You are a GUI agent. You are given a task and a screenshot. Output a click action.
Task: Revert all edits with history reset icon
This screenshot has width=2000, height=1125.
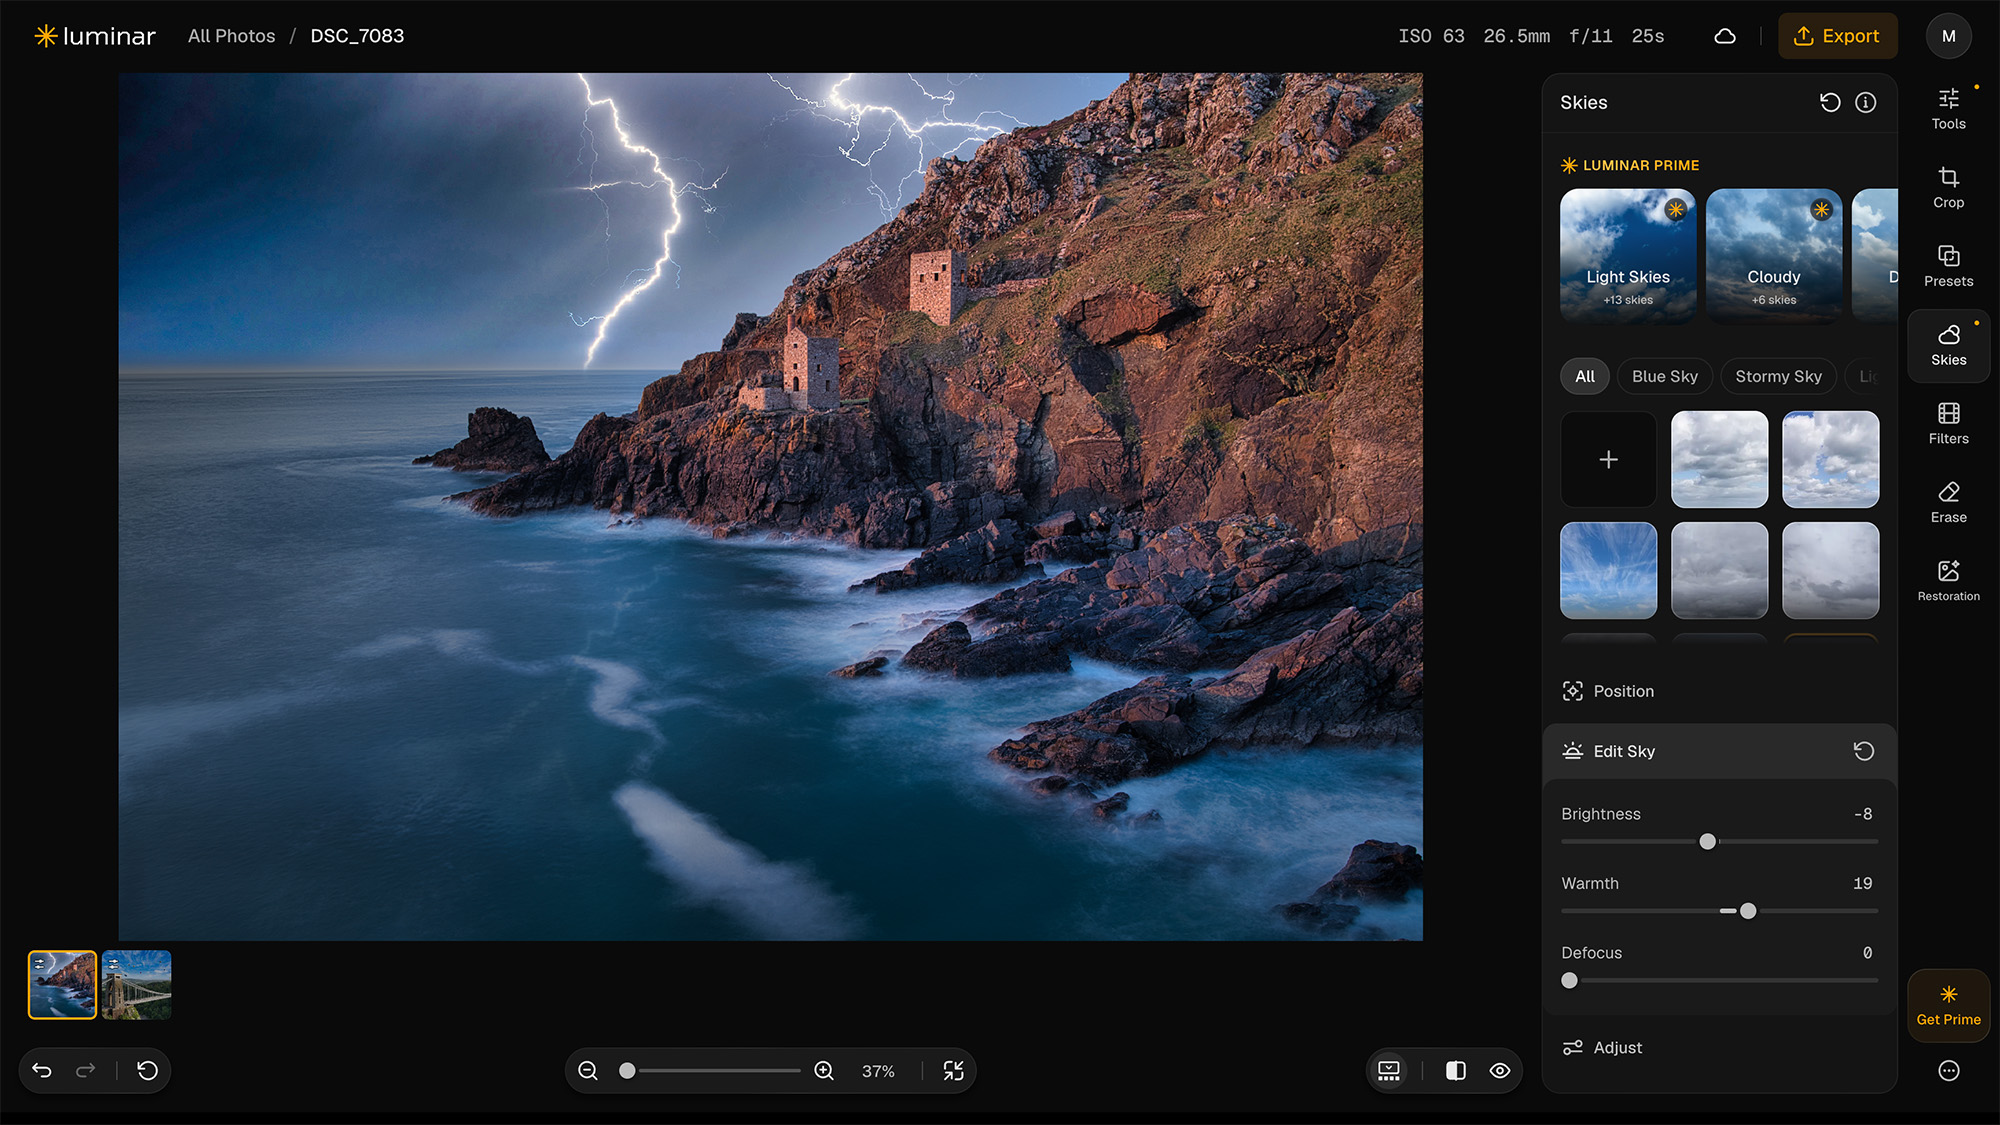coord(147,1071)
